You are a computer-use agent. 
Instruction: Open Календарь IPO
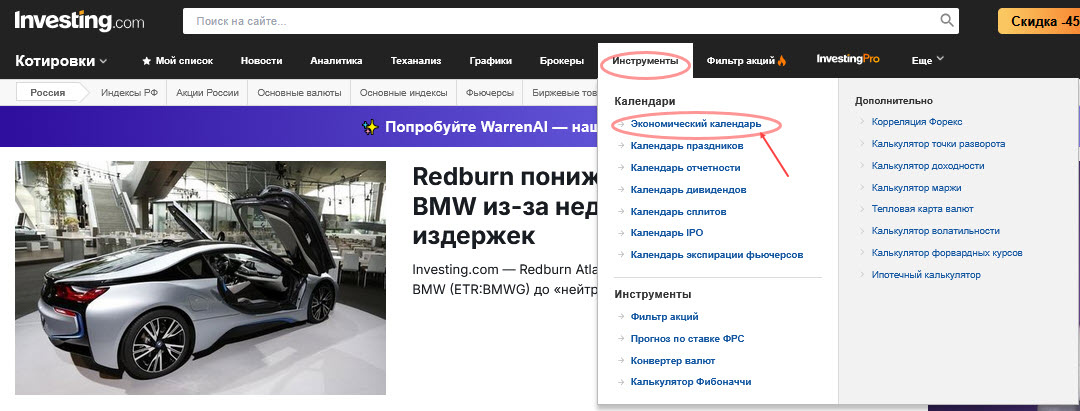point(667,233)
